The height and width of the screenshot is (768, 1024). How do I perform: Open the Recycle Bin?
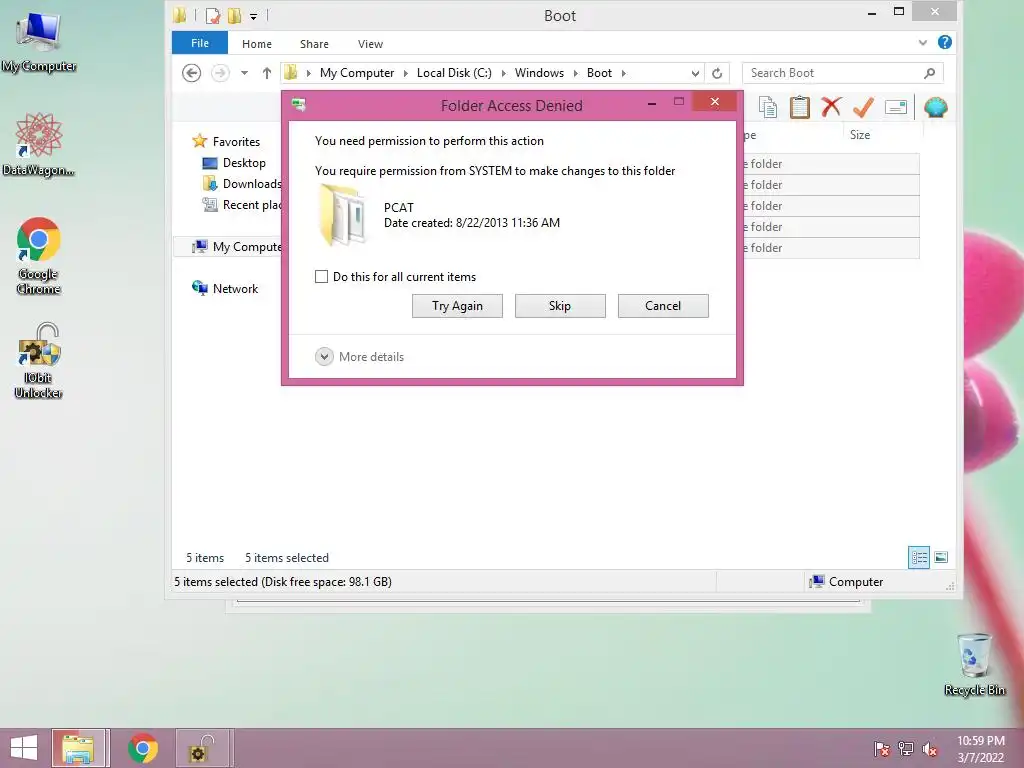(x=974, y=664)
